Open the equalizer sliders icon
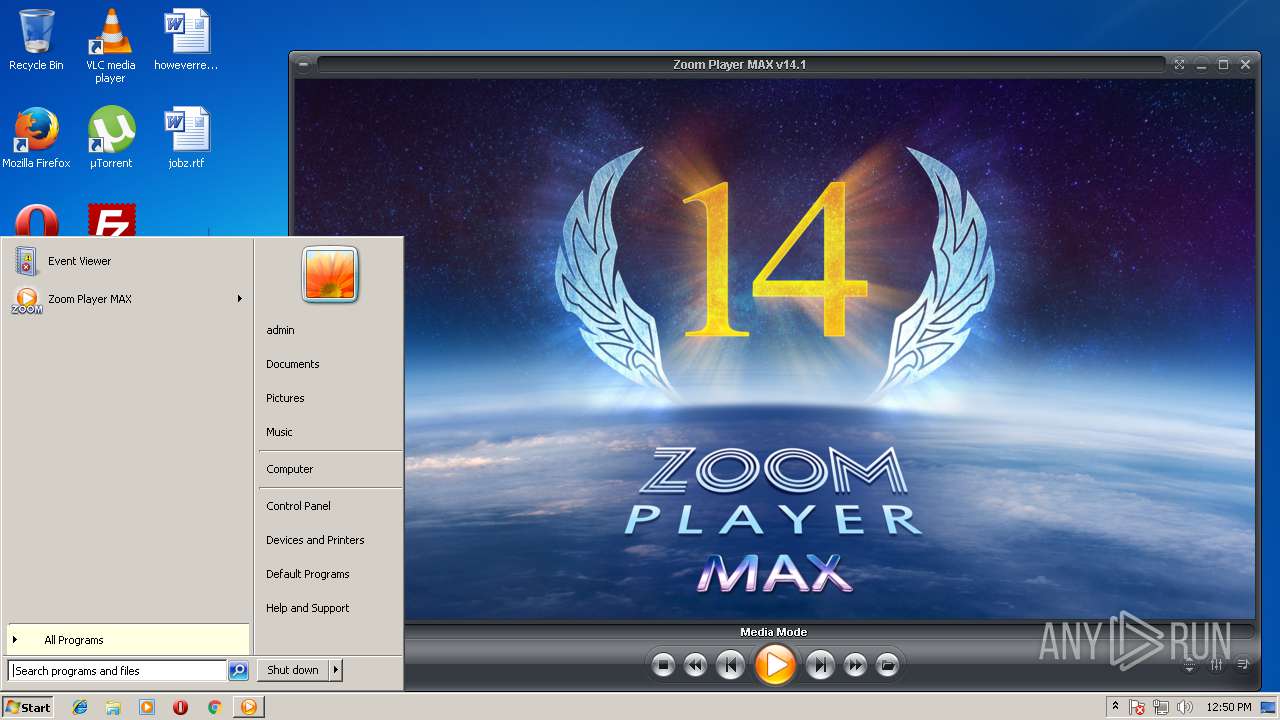Viewport: 1280px width, 720px height. click(1216, 664)
